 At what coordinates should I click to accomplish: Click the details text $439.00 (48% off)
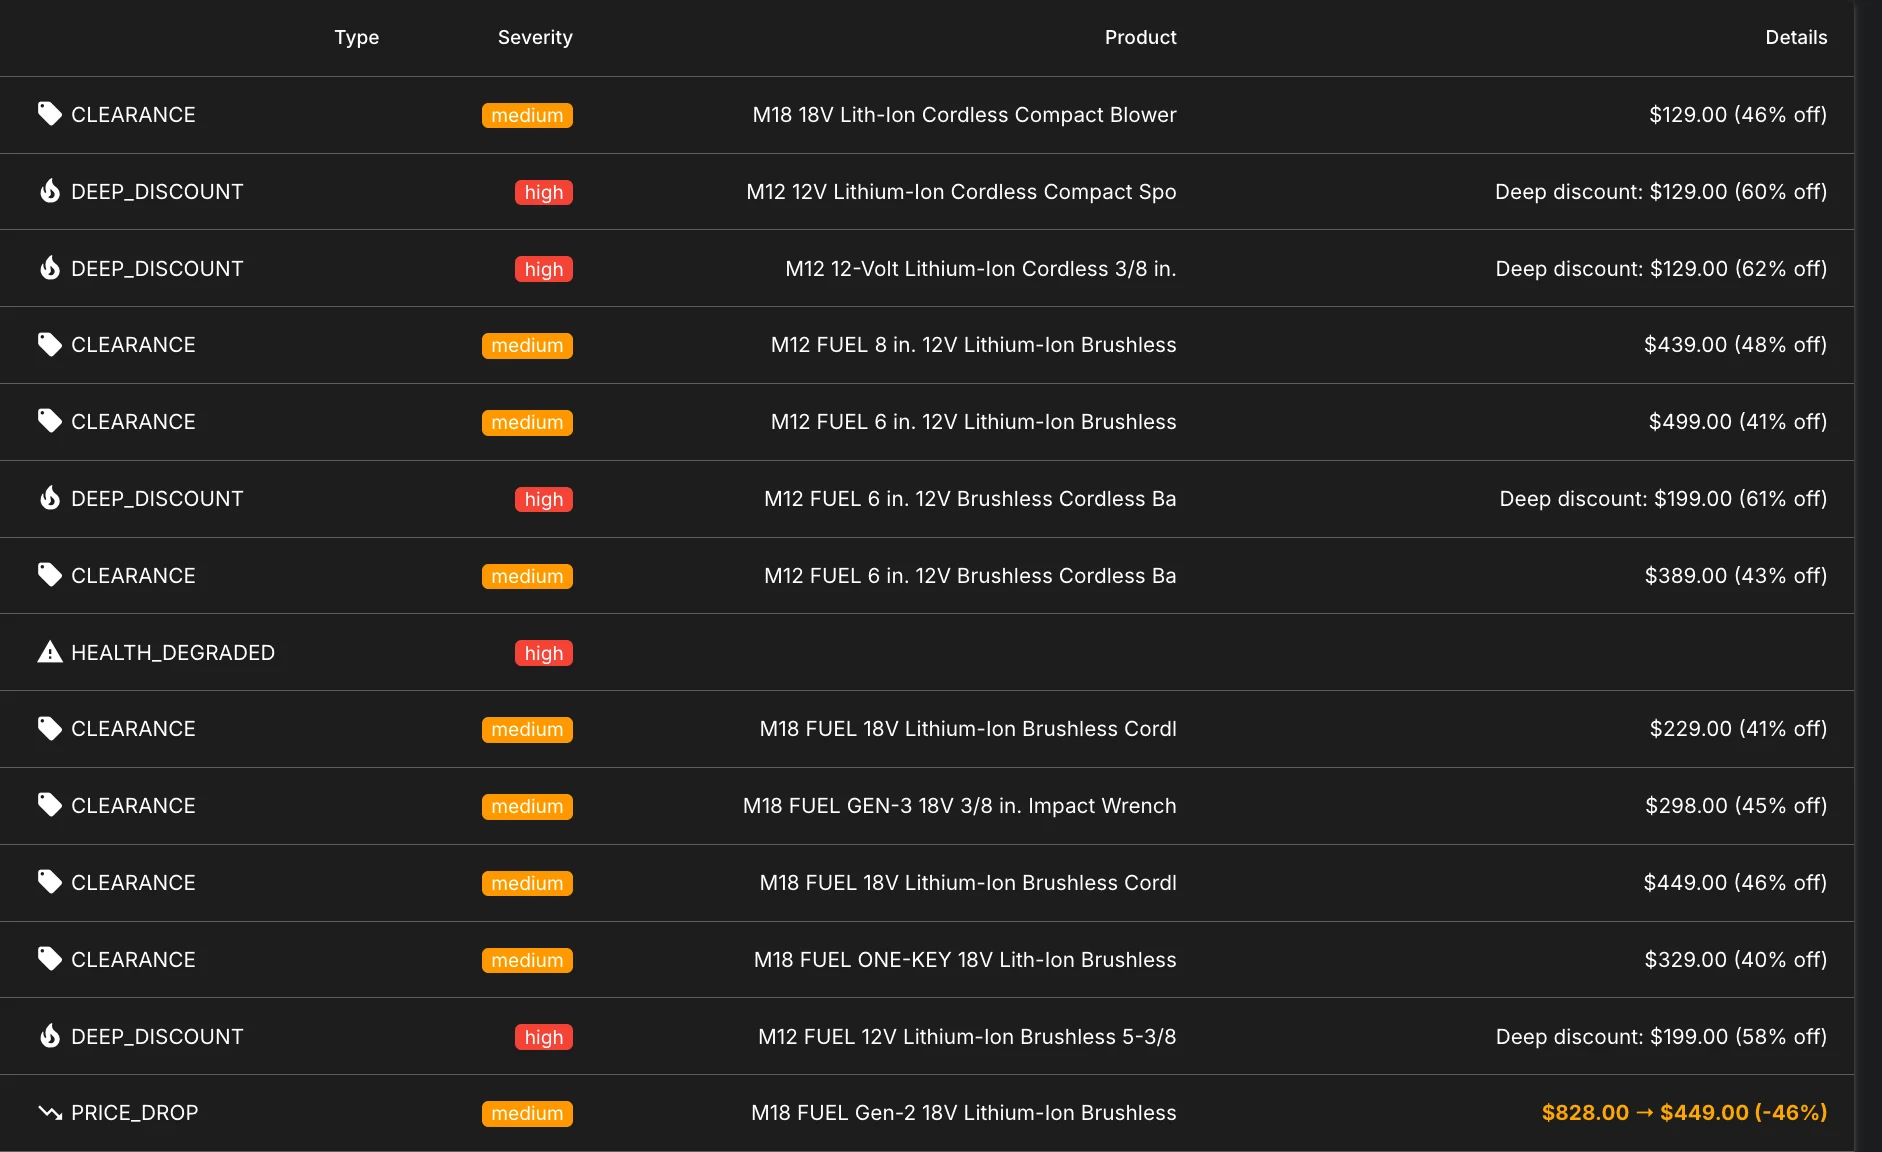(x=1736, y=345)
